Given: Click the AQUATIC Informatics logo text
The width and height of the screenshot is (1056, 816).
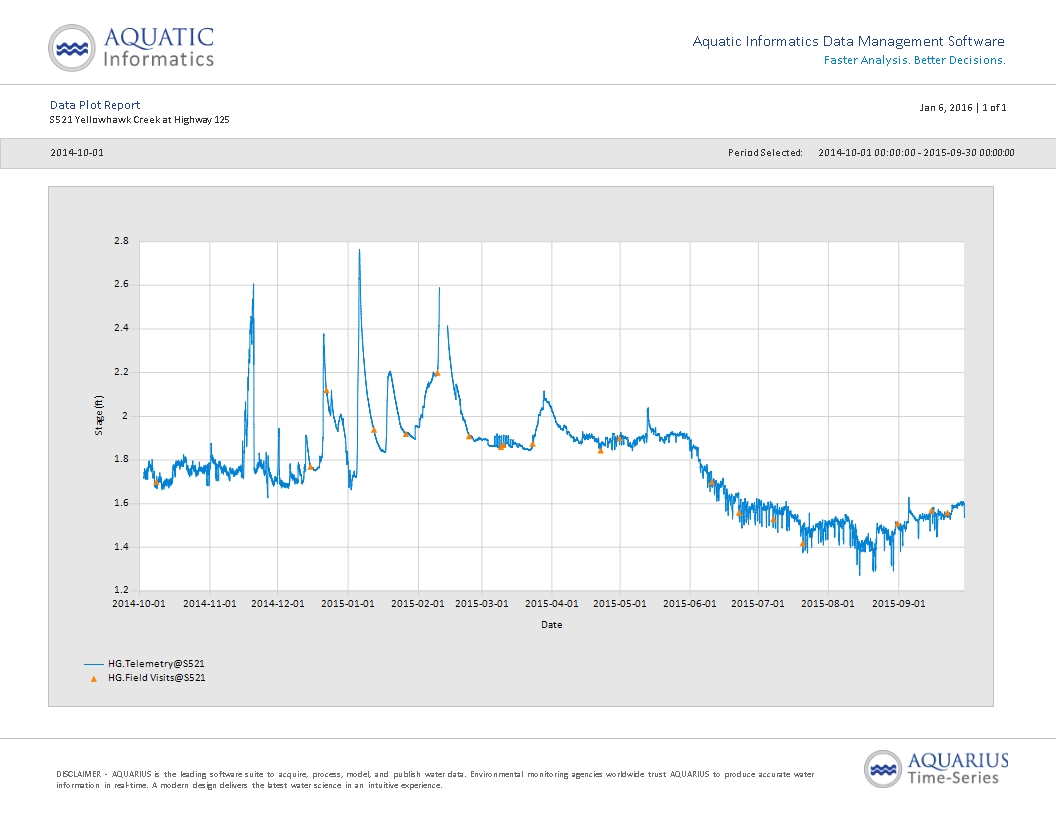Looking at the screenshot, I should coord(159,47).
